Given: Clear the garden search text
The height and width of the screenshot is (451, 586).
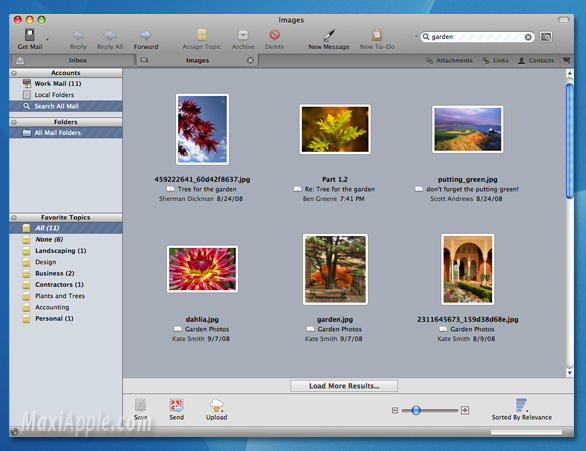Looking at the screenshot, I should 528,37.
